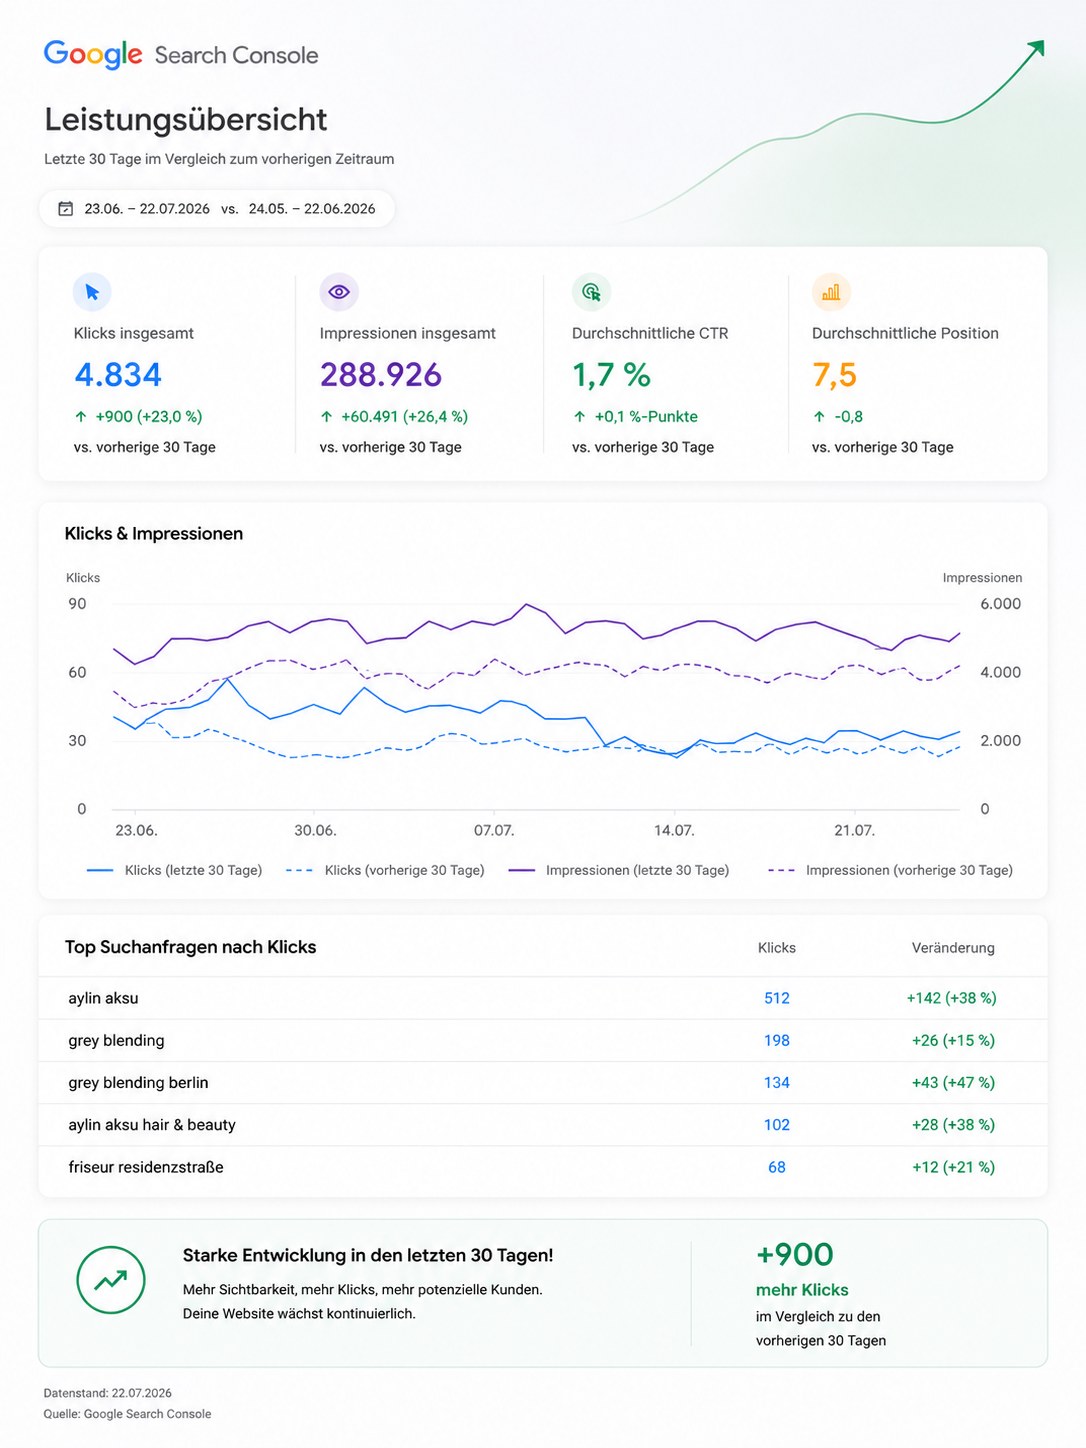Click the Klicks insgesamt value 4.834

point(118,375)
